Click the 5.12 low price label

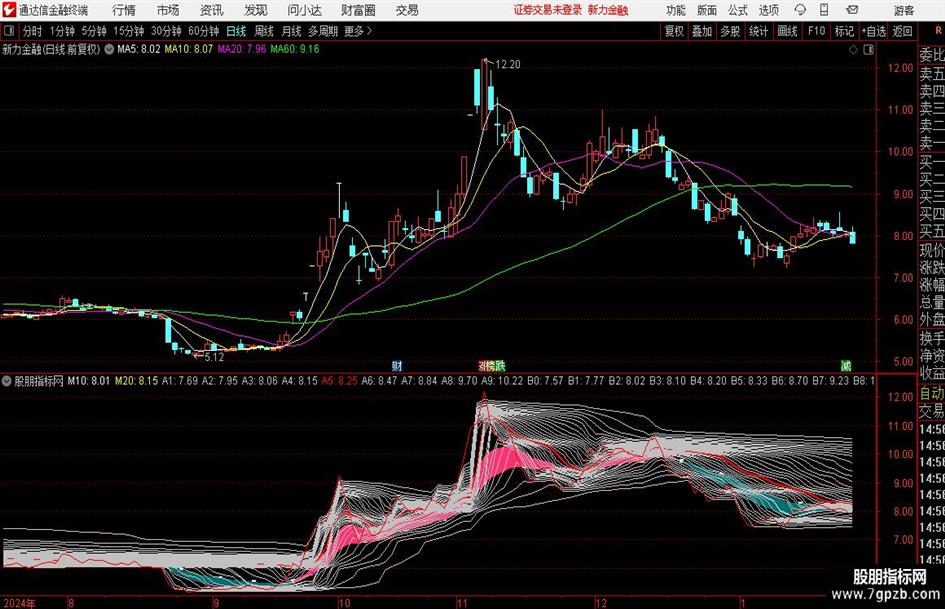coord(213,357)
